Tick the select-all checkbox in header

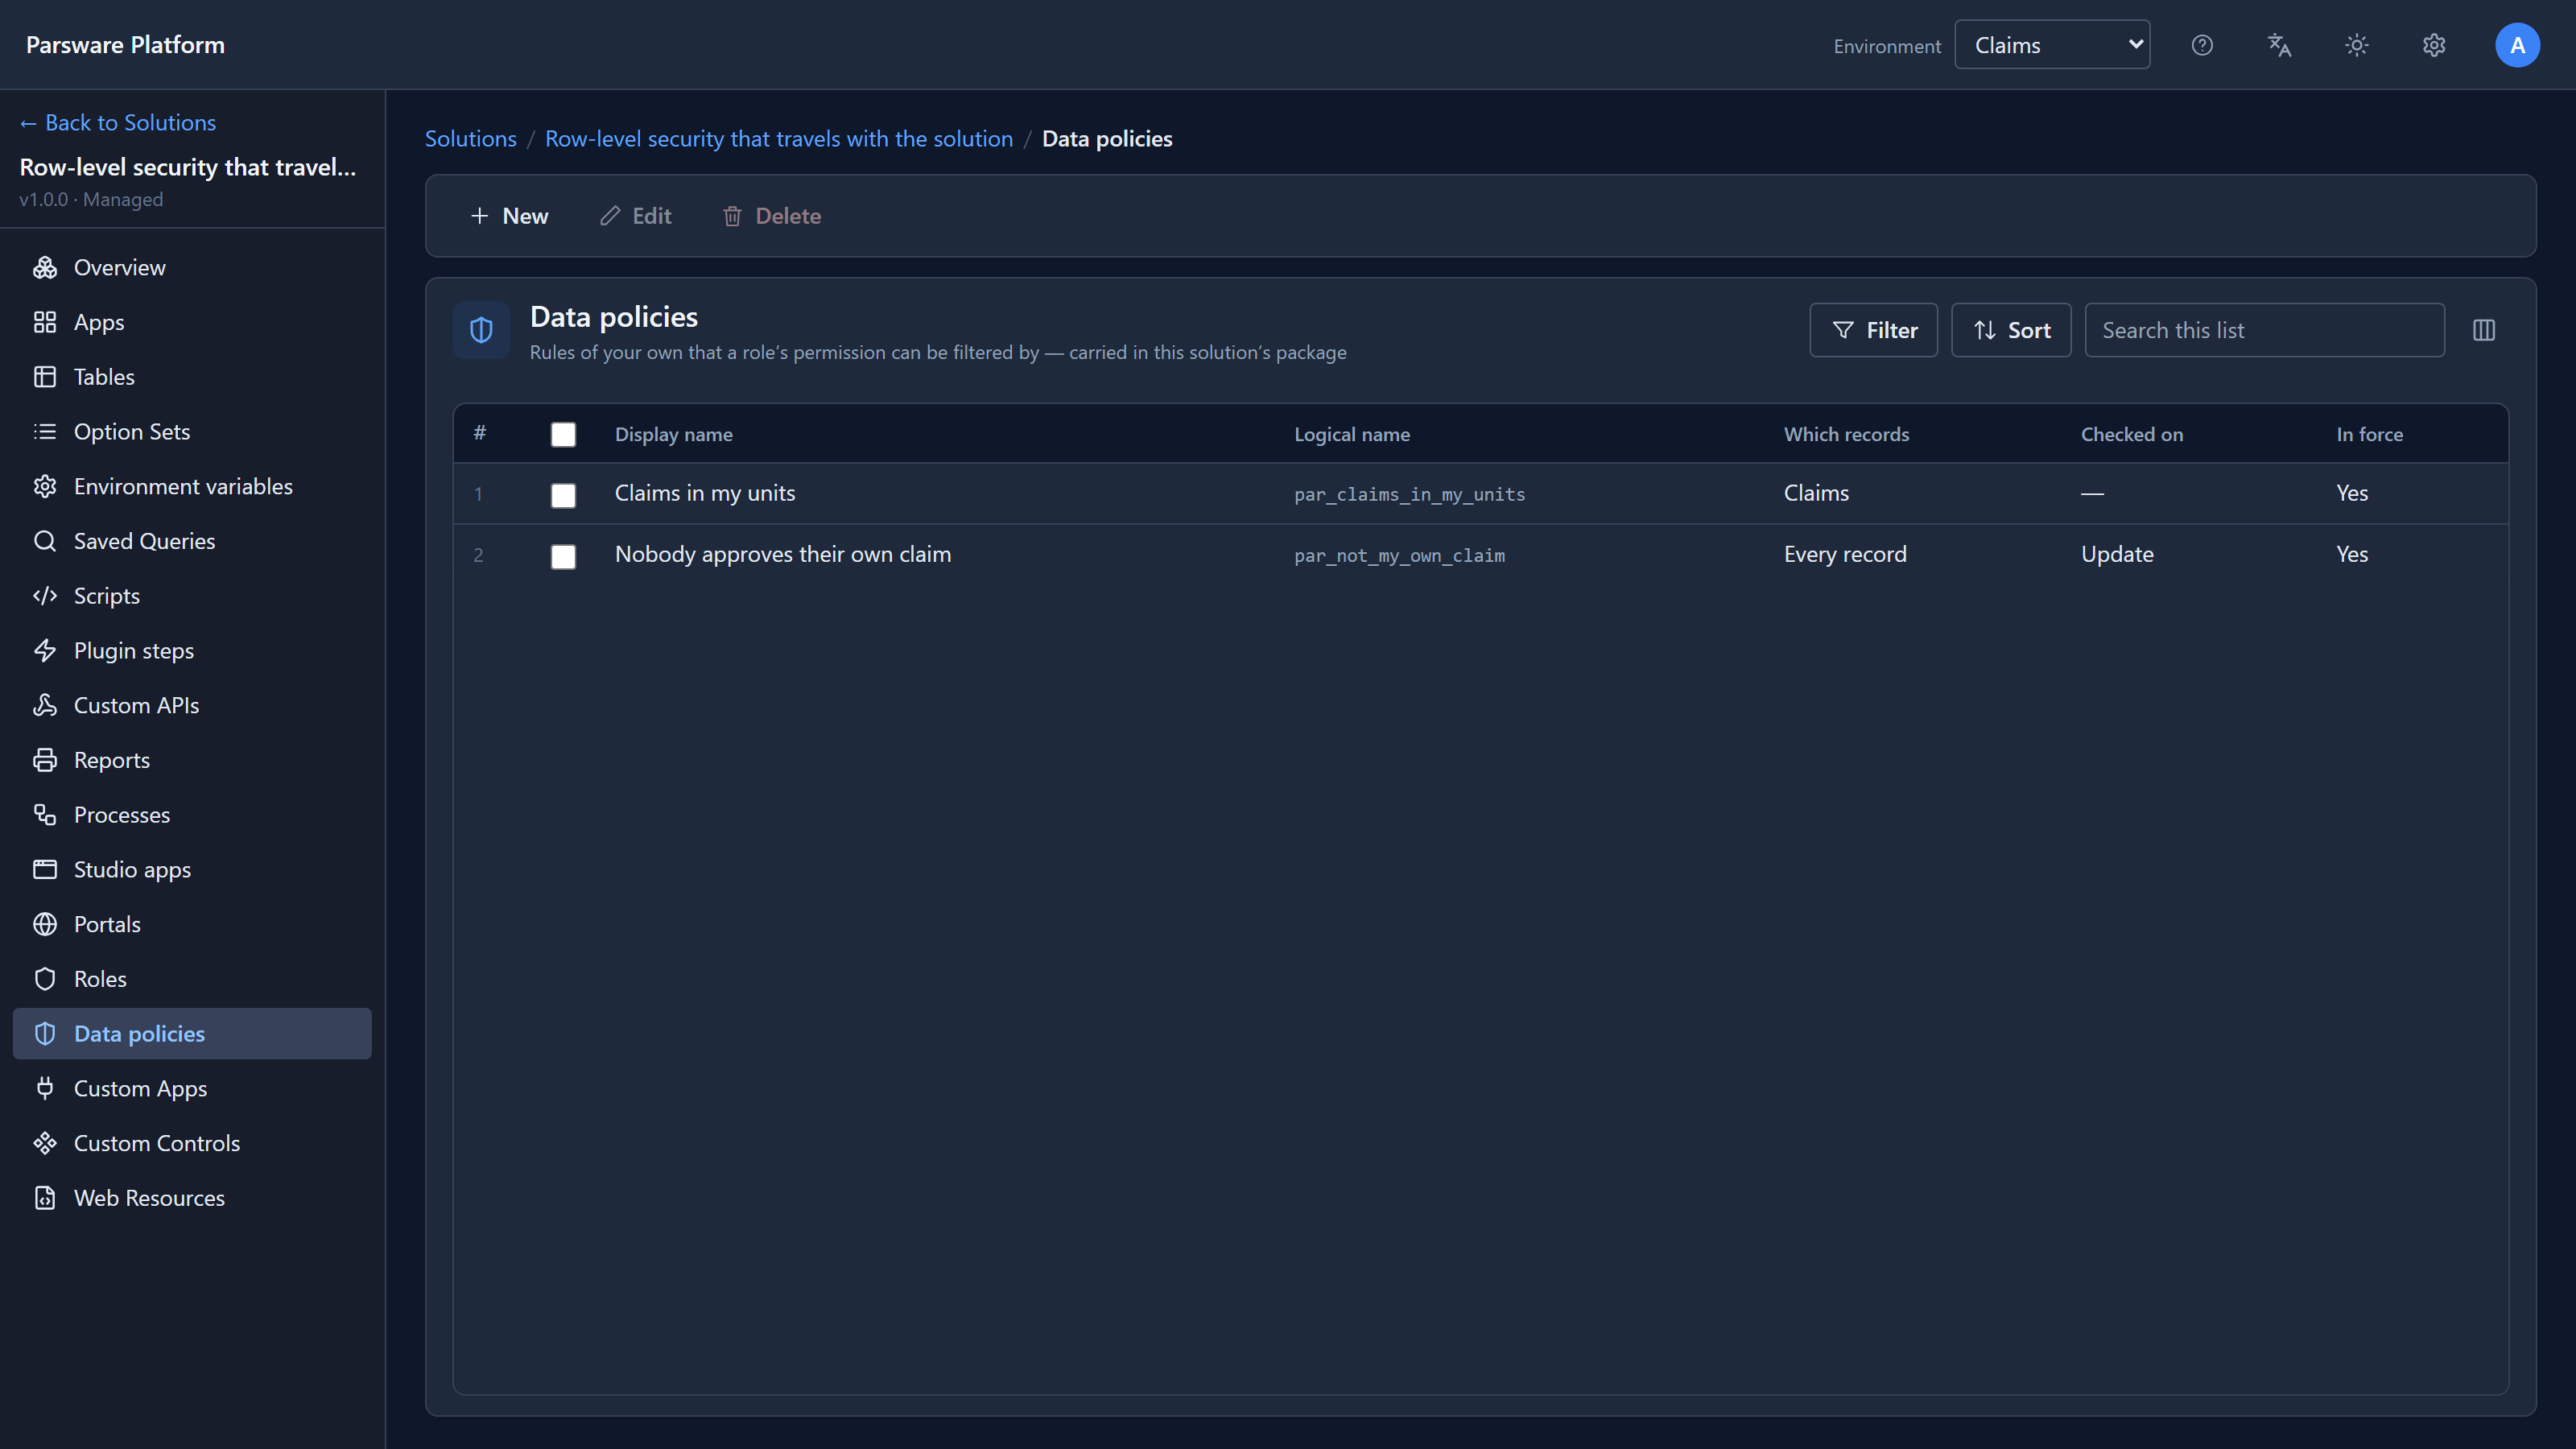[563, 434]
